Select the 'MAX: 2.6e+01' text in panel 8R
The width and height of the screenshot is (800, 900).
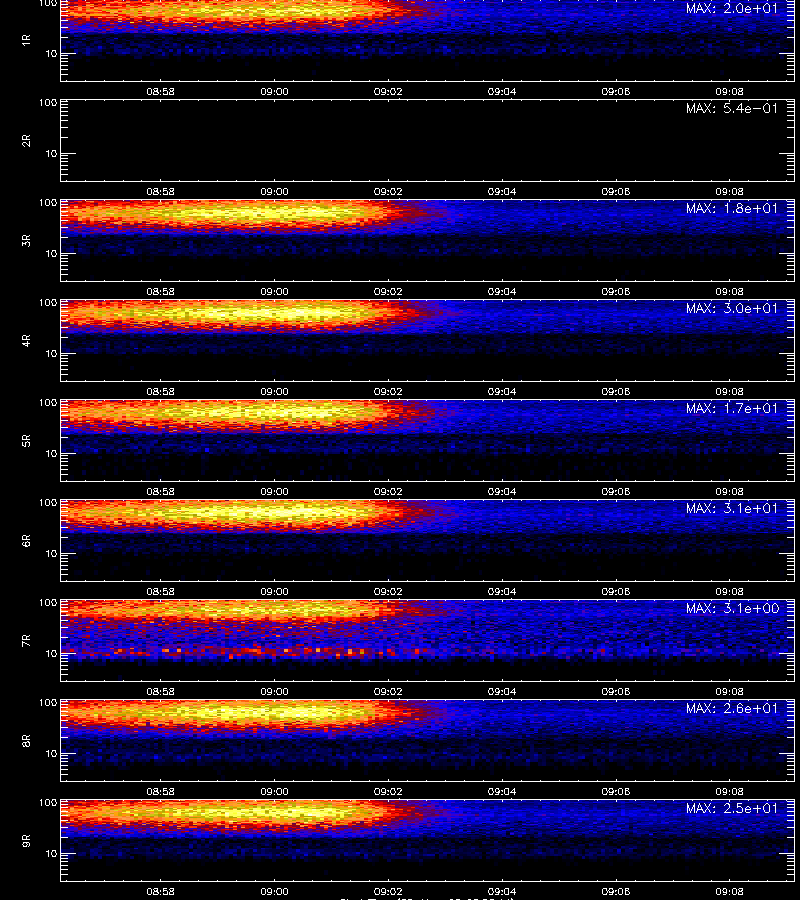coord(732,708)
